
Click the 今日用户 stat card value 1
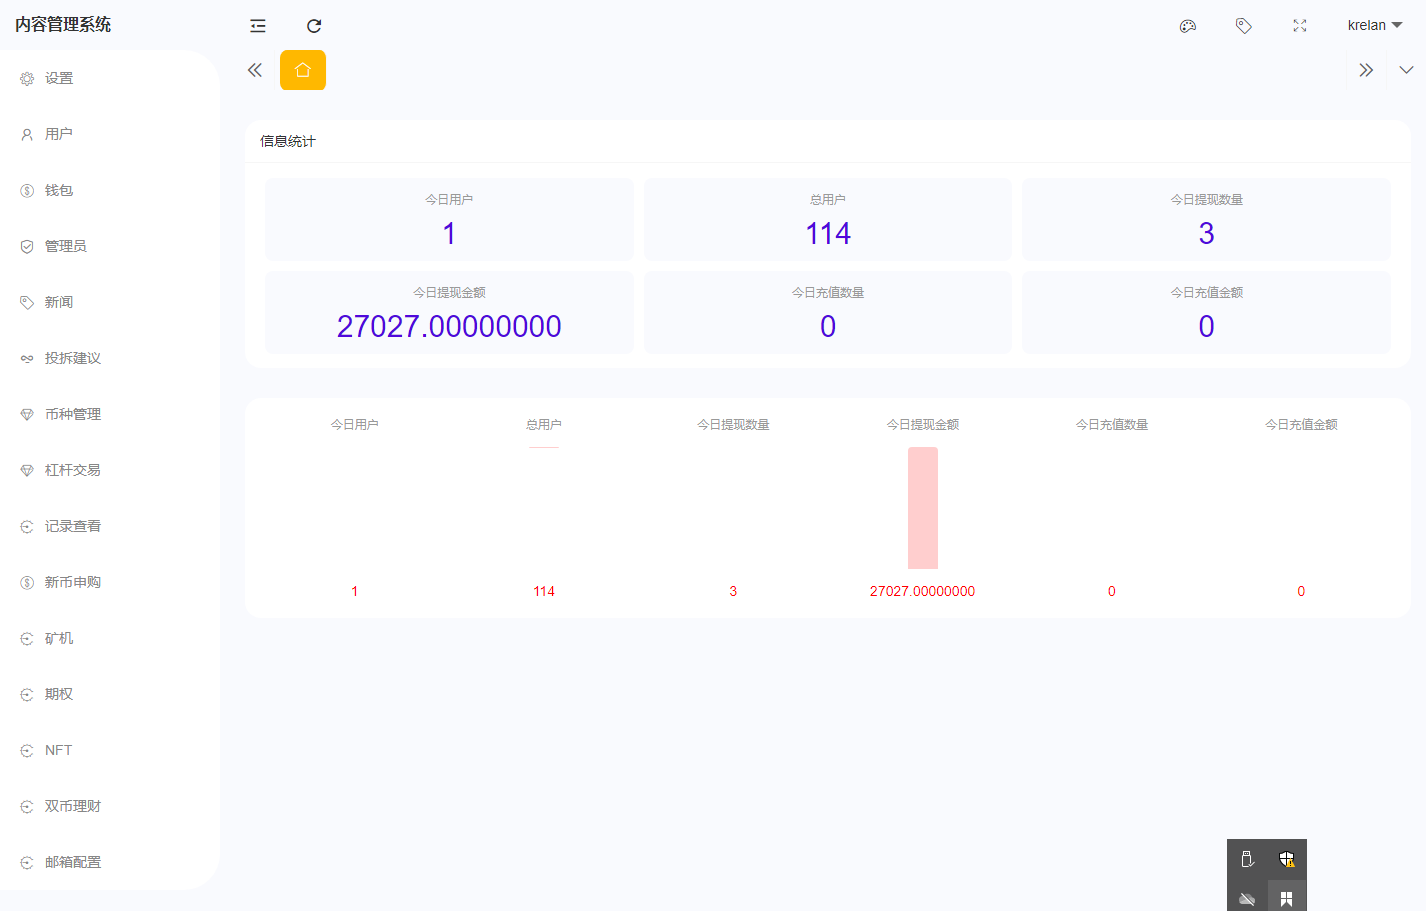[449, 233]
